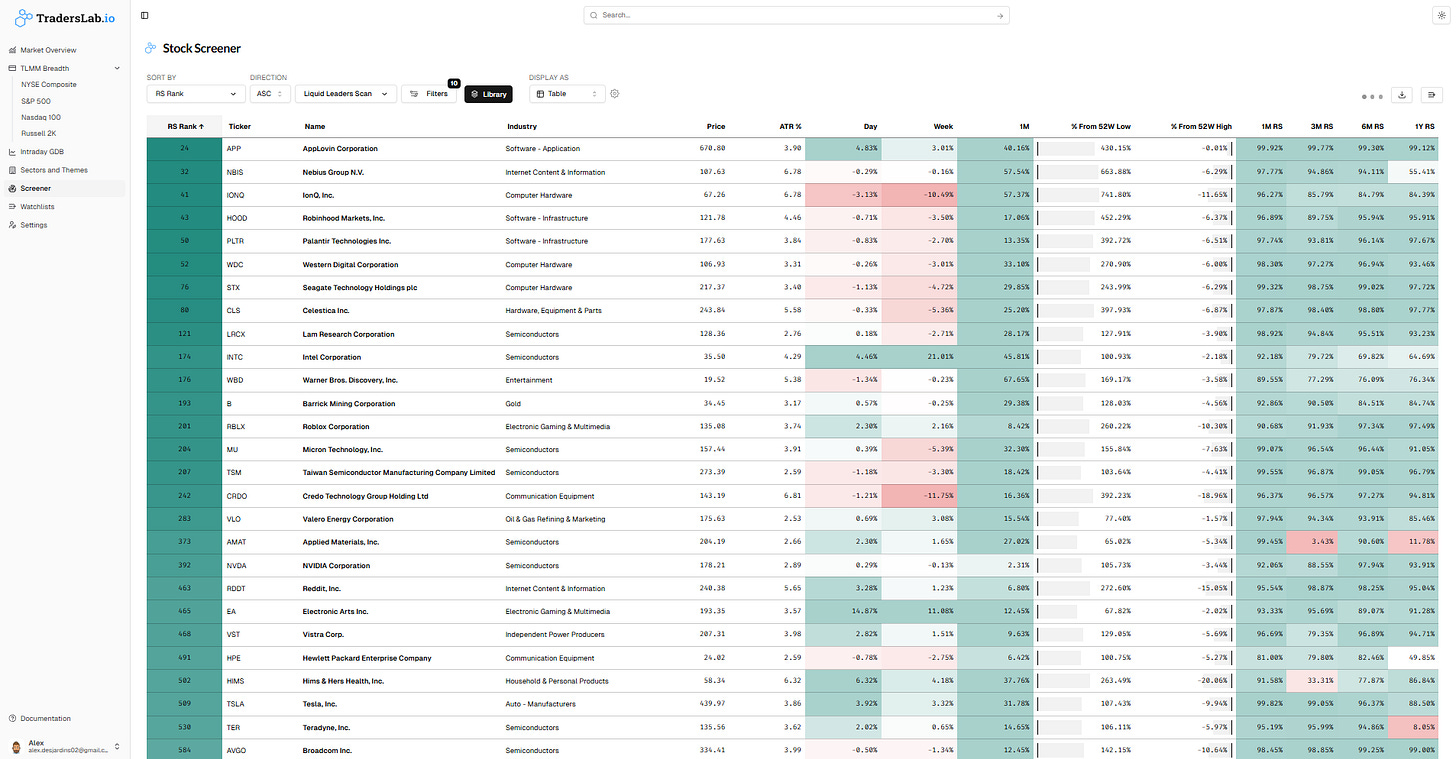Image resolution: width=1456 pixels, height=759 pixels.
Task: Open the Liquid Leaders Scan dropdown
Action: coord(345,94)
